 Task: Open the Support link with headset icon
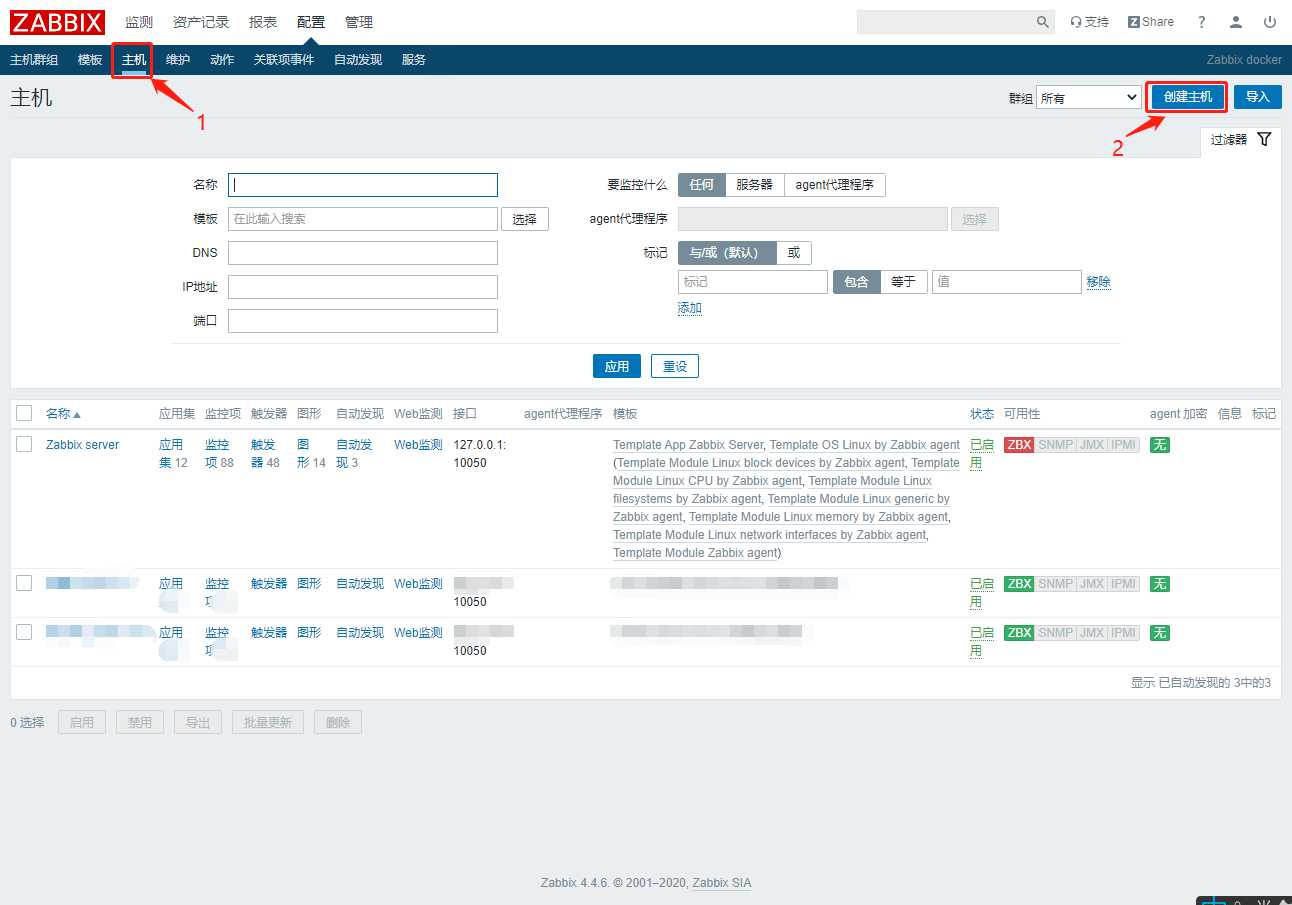click(1090, 22)
